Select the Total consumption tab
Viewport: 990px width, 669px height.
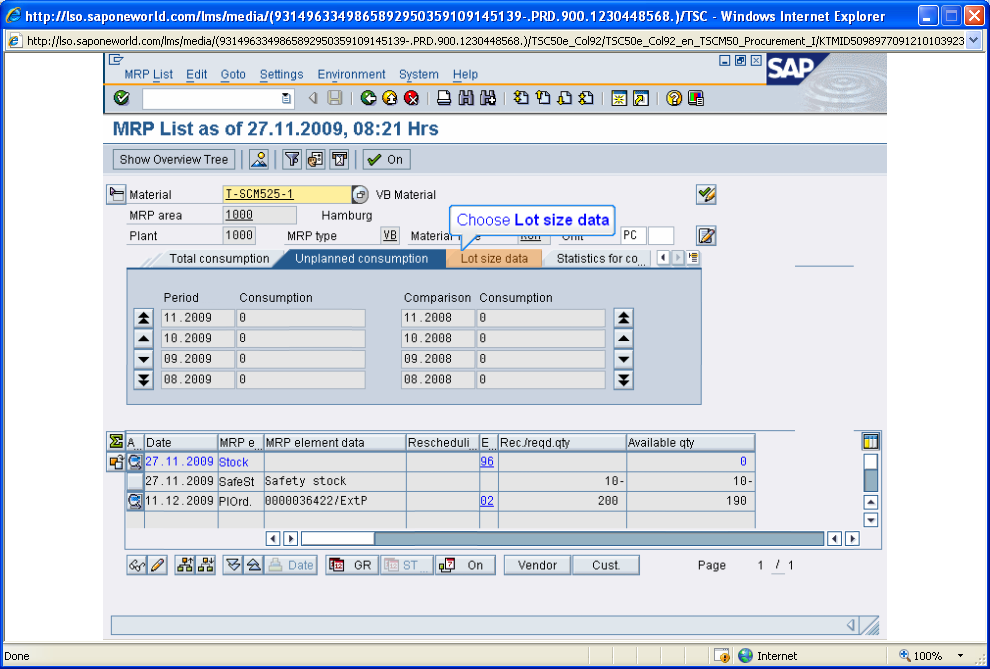tap(218, 259)
